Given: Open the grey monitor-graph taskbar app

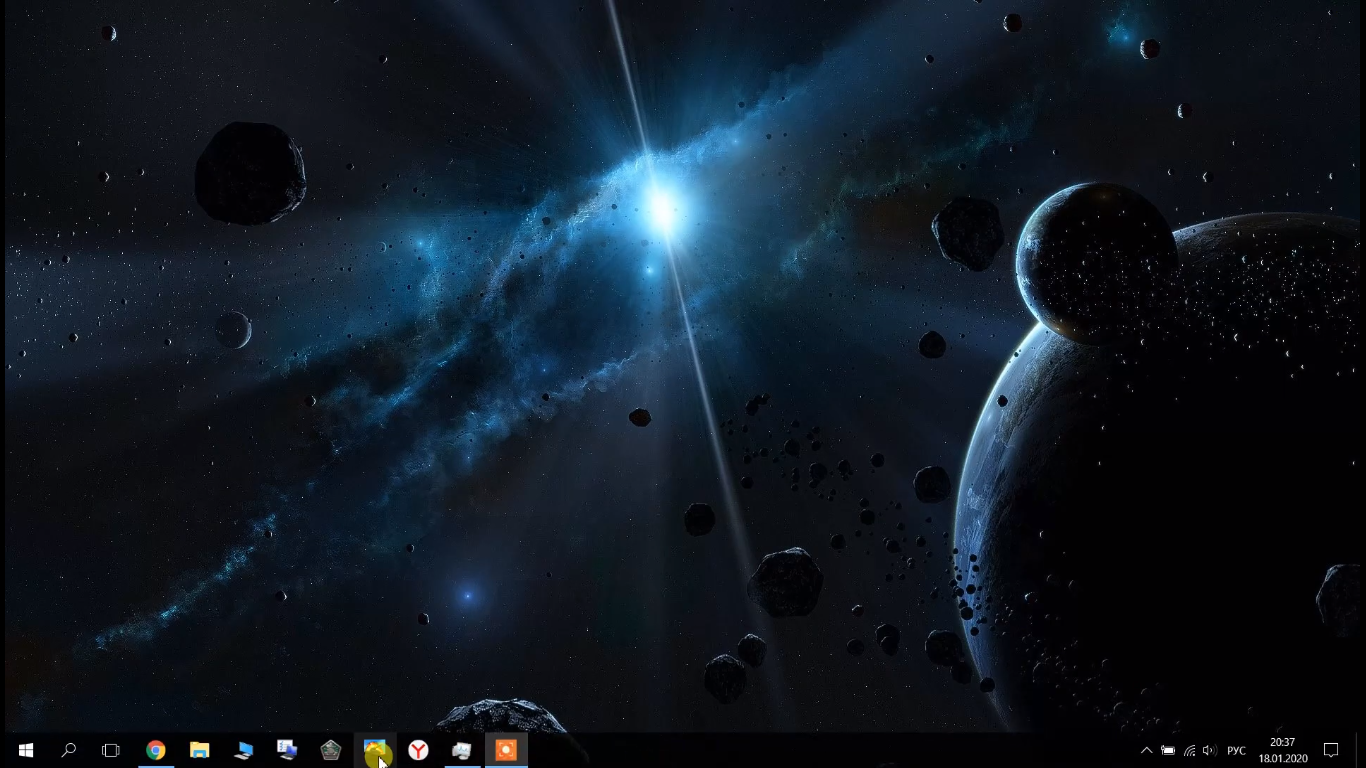Looking at the screenshot, I should 462,750.
